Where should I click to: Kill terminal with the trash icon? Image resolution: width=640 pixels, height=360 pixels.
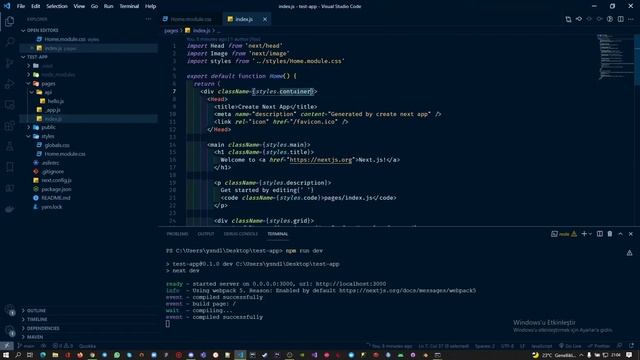click(x=610, y=234)
